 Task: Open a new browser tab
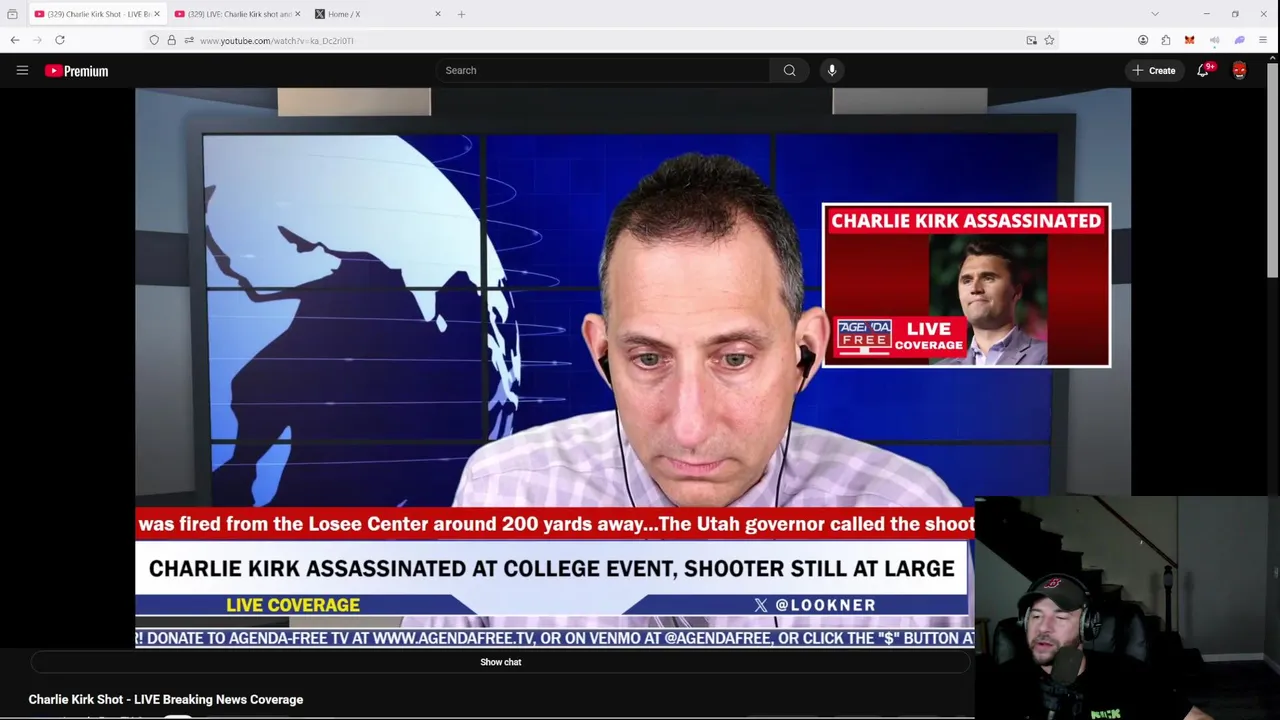click(x=461, y=14)
